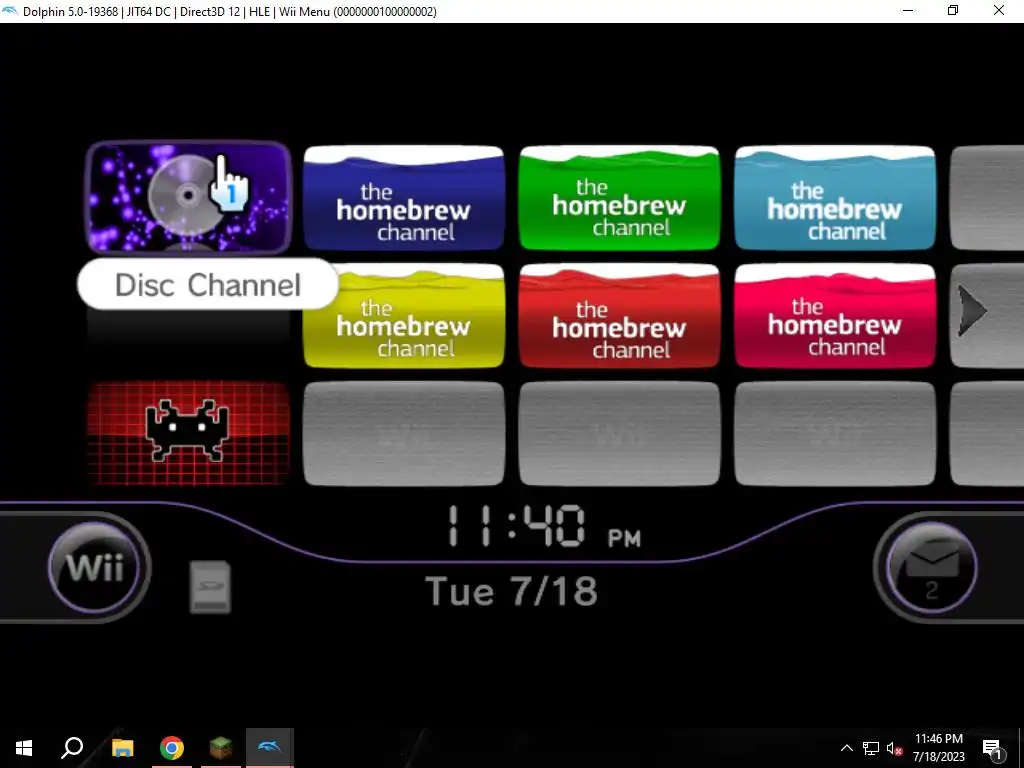Launch the red Homebrew Channel
Image resolution: width=1024 pixels, height=768 pixels.
(619, 316)
